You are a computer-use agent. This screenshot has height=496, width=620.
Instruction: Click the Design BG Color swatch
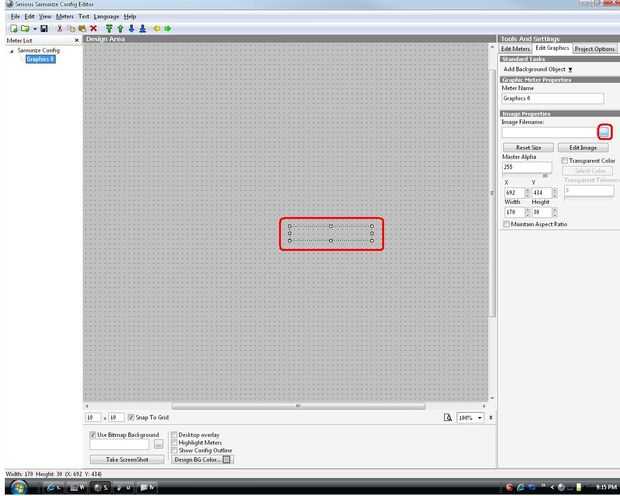click(227, 460)
